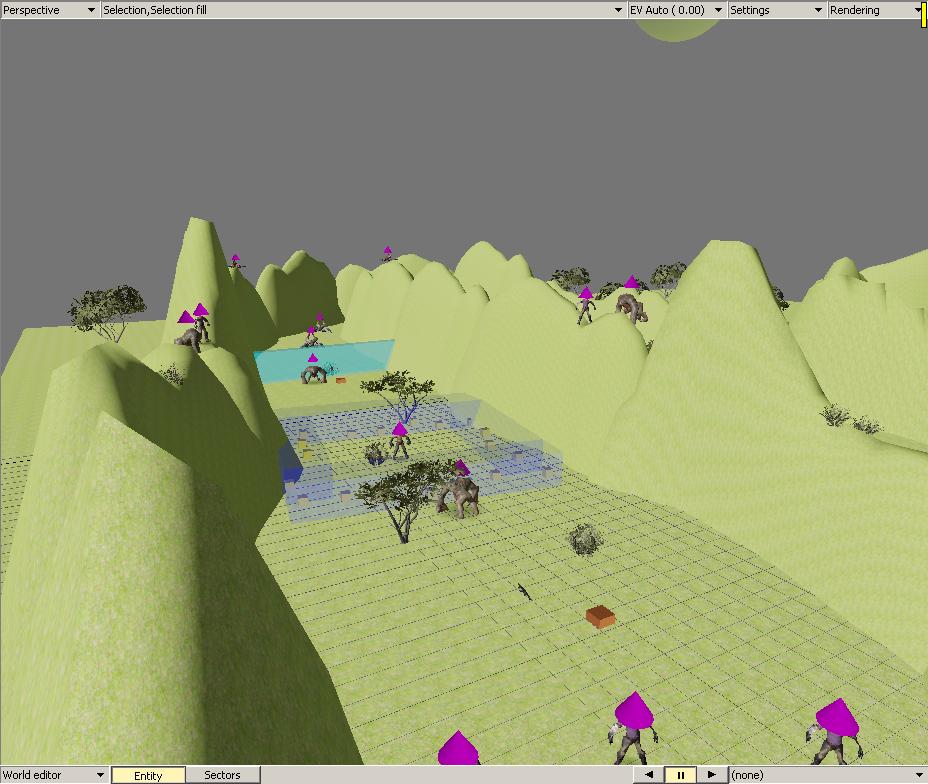Select the small dark weapon item on the grid
Viewport: 928px width, 784px height.
click(x=524, y=591)
